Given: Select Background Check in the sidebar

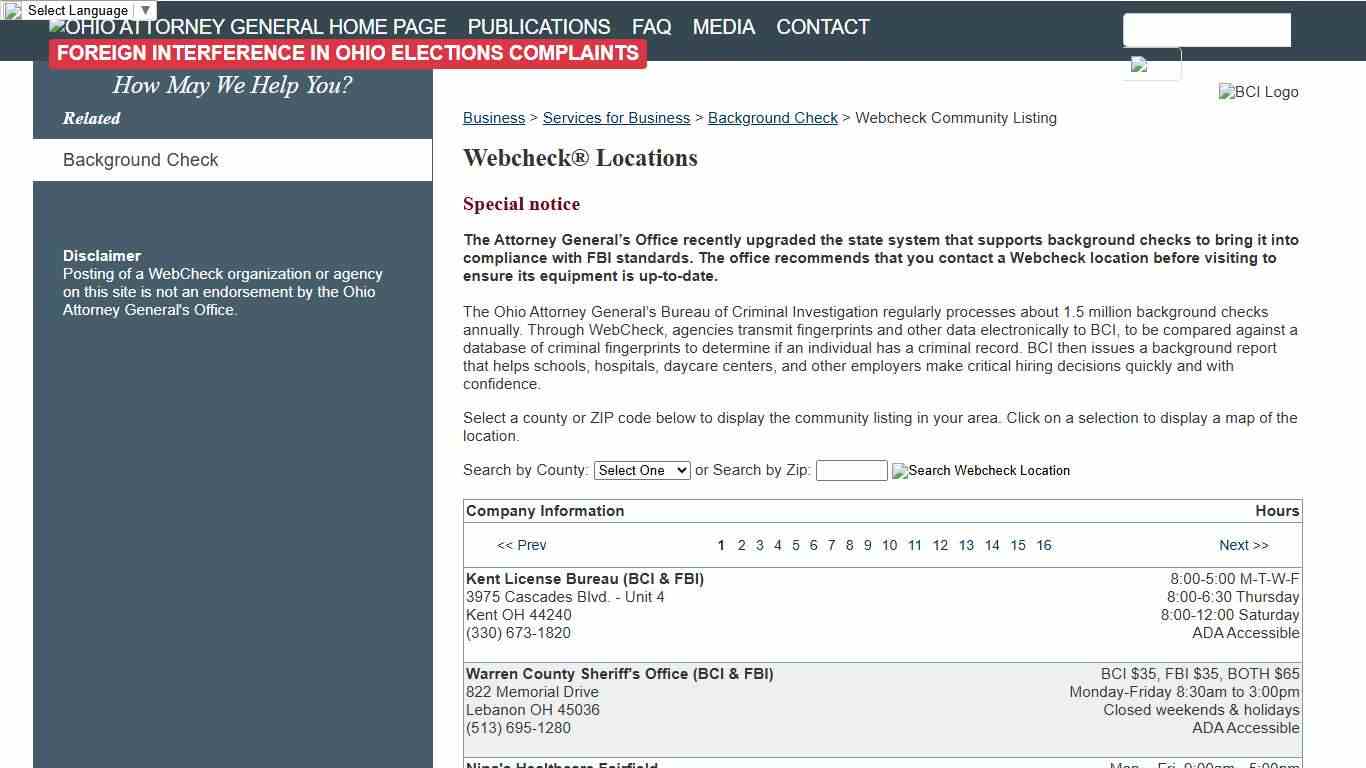Looking at the screenshot, I should tap(140, 160).
